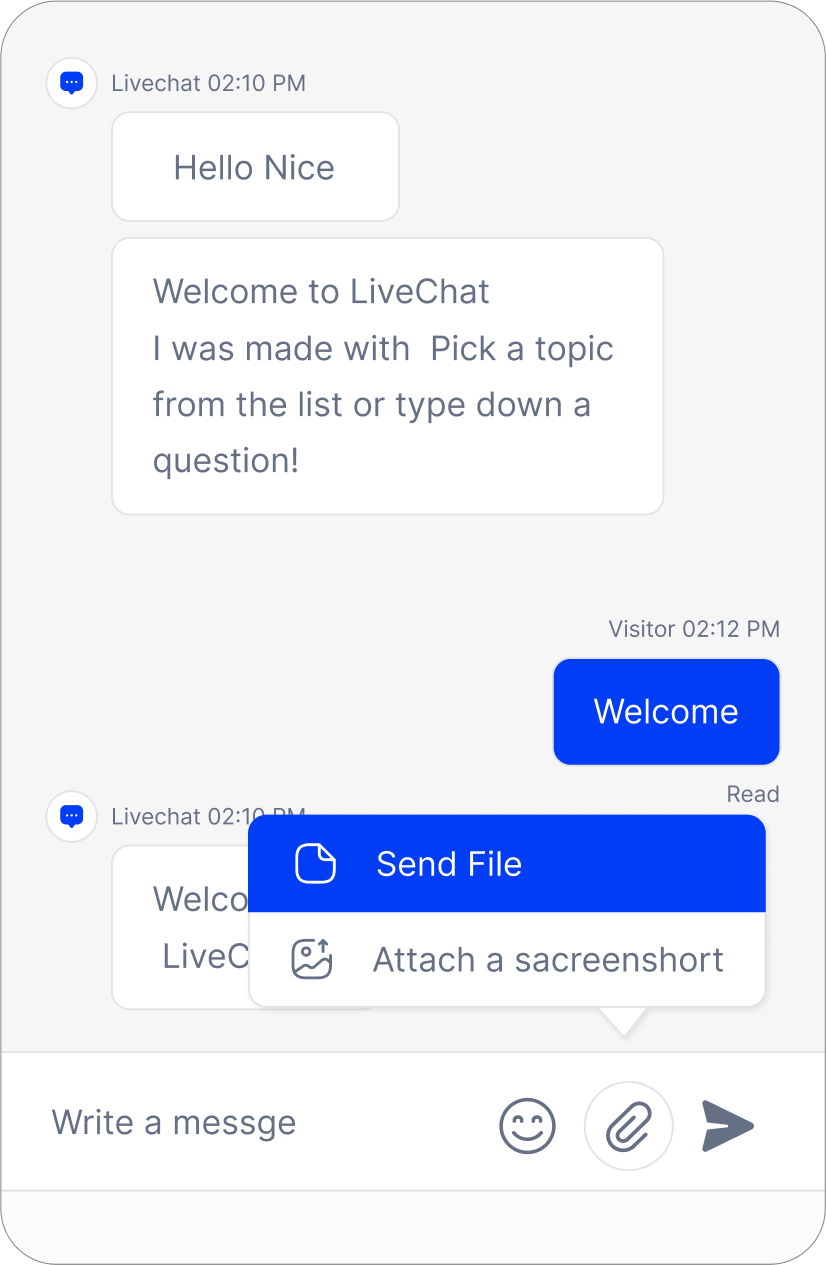Click the popup's pointer arrow above the paperclip
The height and width of the screenshot is (1265, 826).
[x=623, y=1021]
